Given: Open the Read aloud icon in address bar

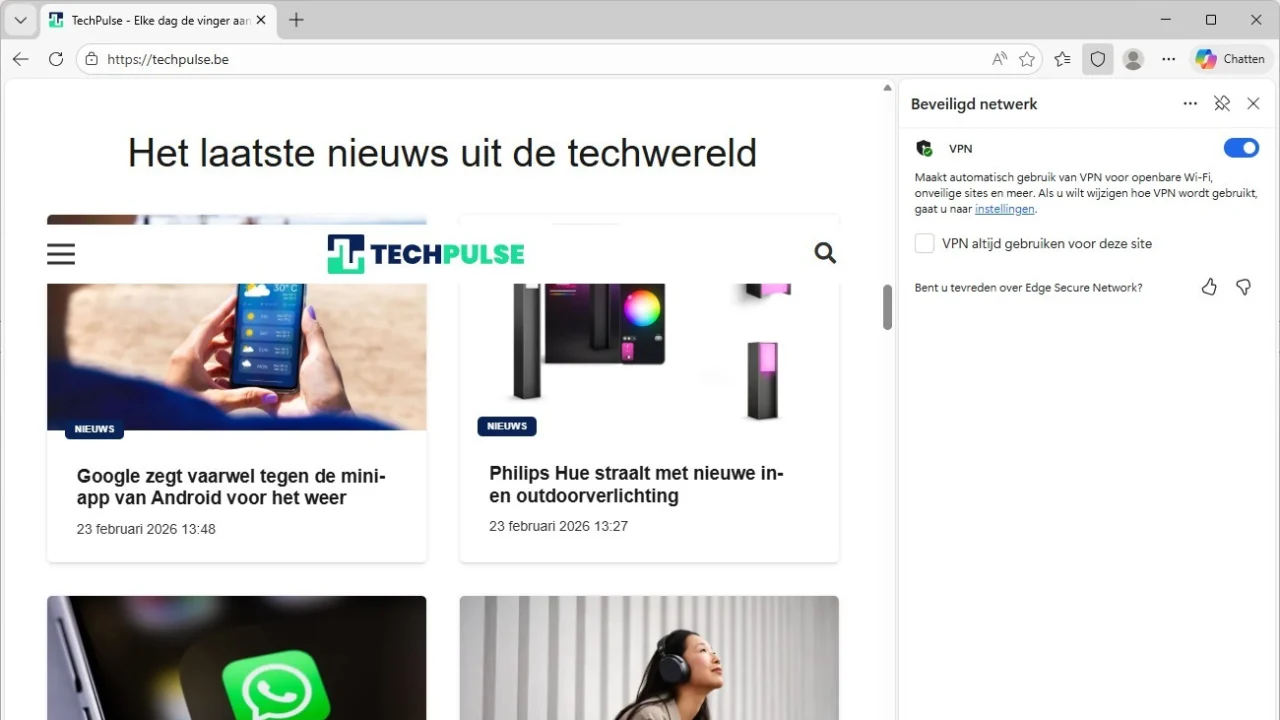Looking at the screenshot, I should 999,59.
